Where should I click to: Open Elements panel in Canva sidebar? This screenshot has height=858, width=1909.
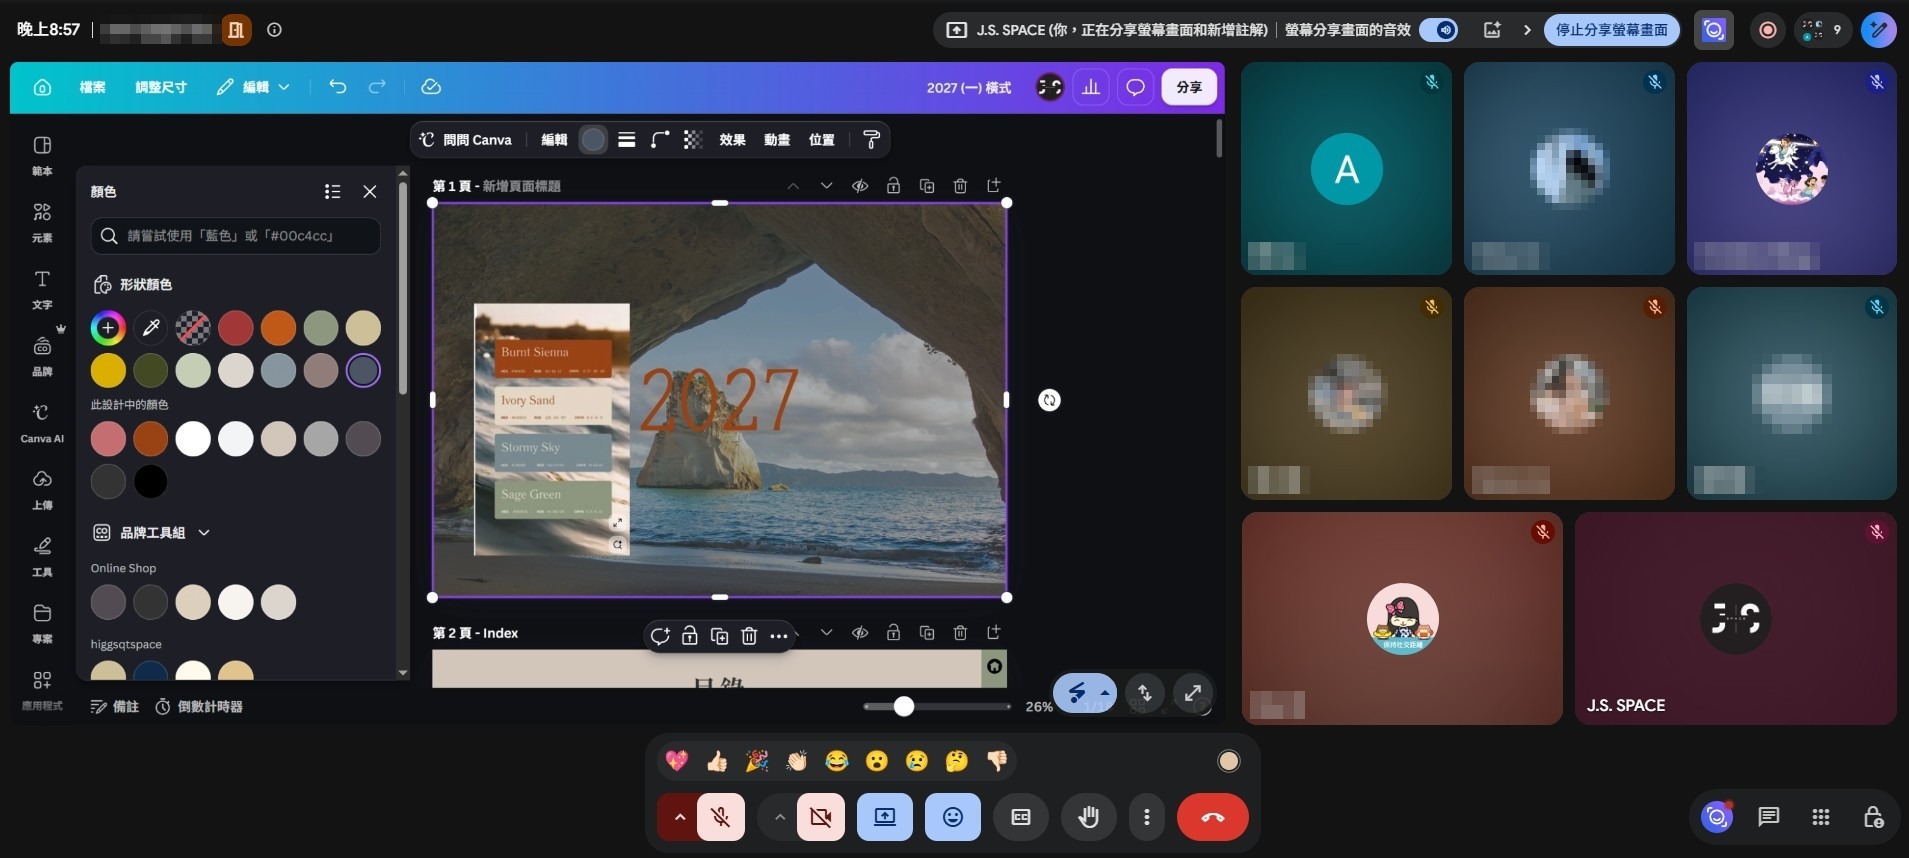pos(42,222)
